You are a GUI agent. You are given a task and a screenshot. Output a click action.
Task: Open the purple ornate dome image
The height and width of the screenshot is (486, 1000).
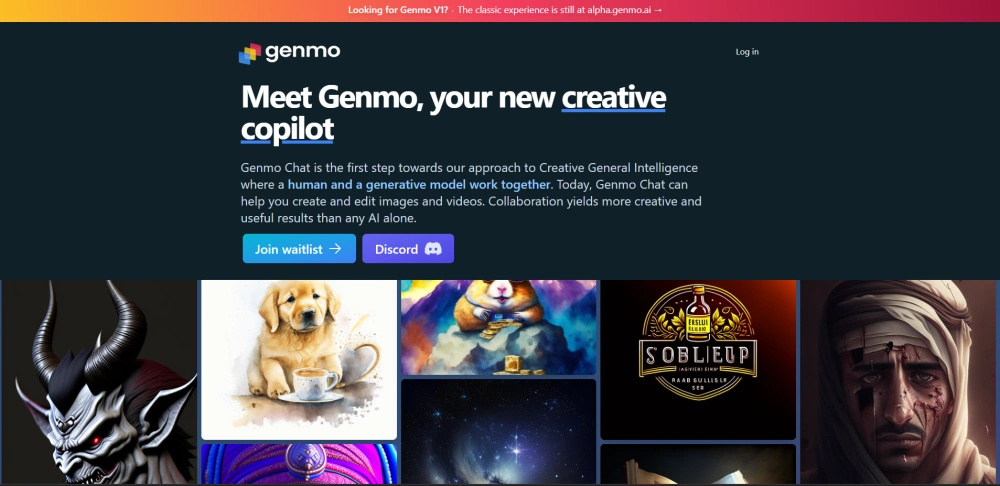coord(299,464)
